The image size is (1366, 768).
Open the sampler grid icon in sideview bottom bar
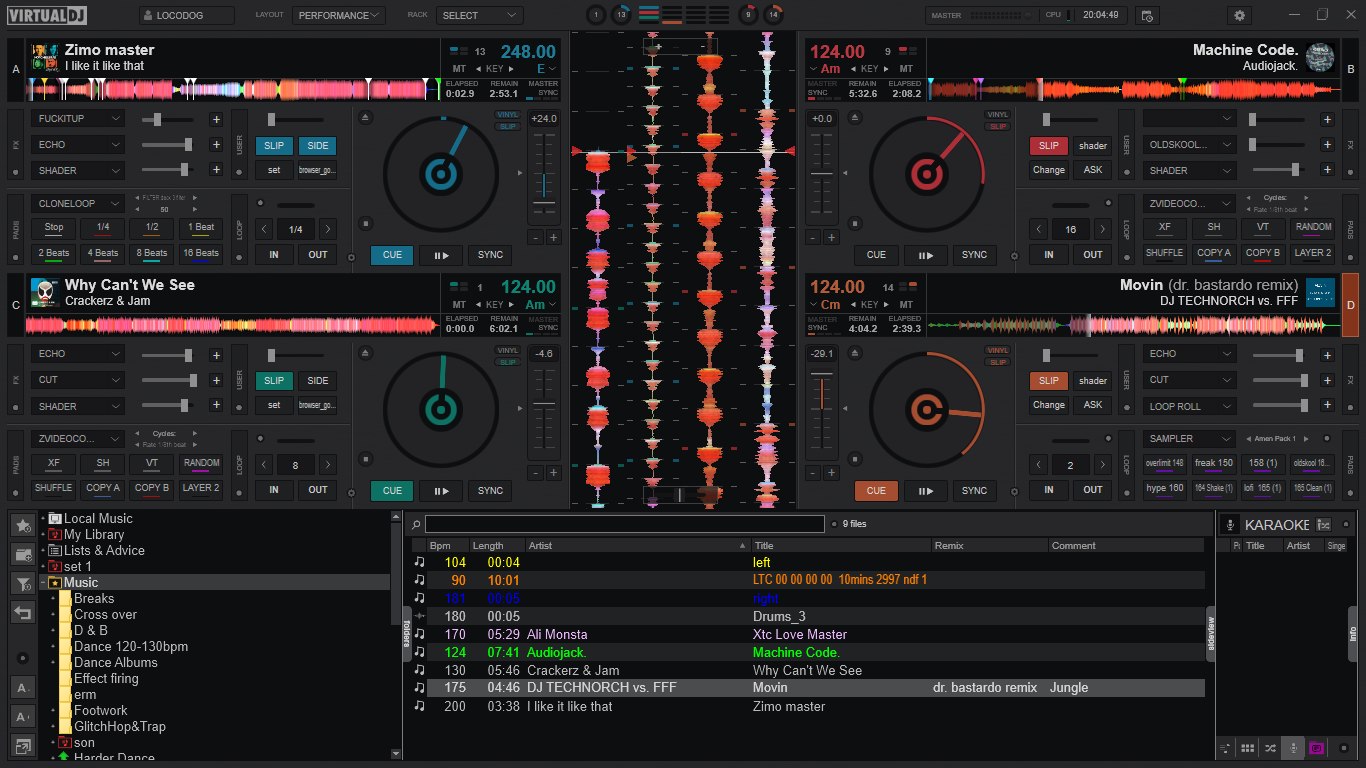point(1248,748)
